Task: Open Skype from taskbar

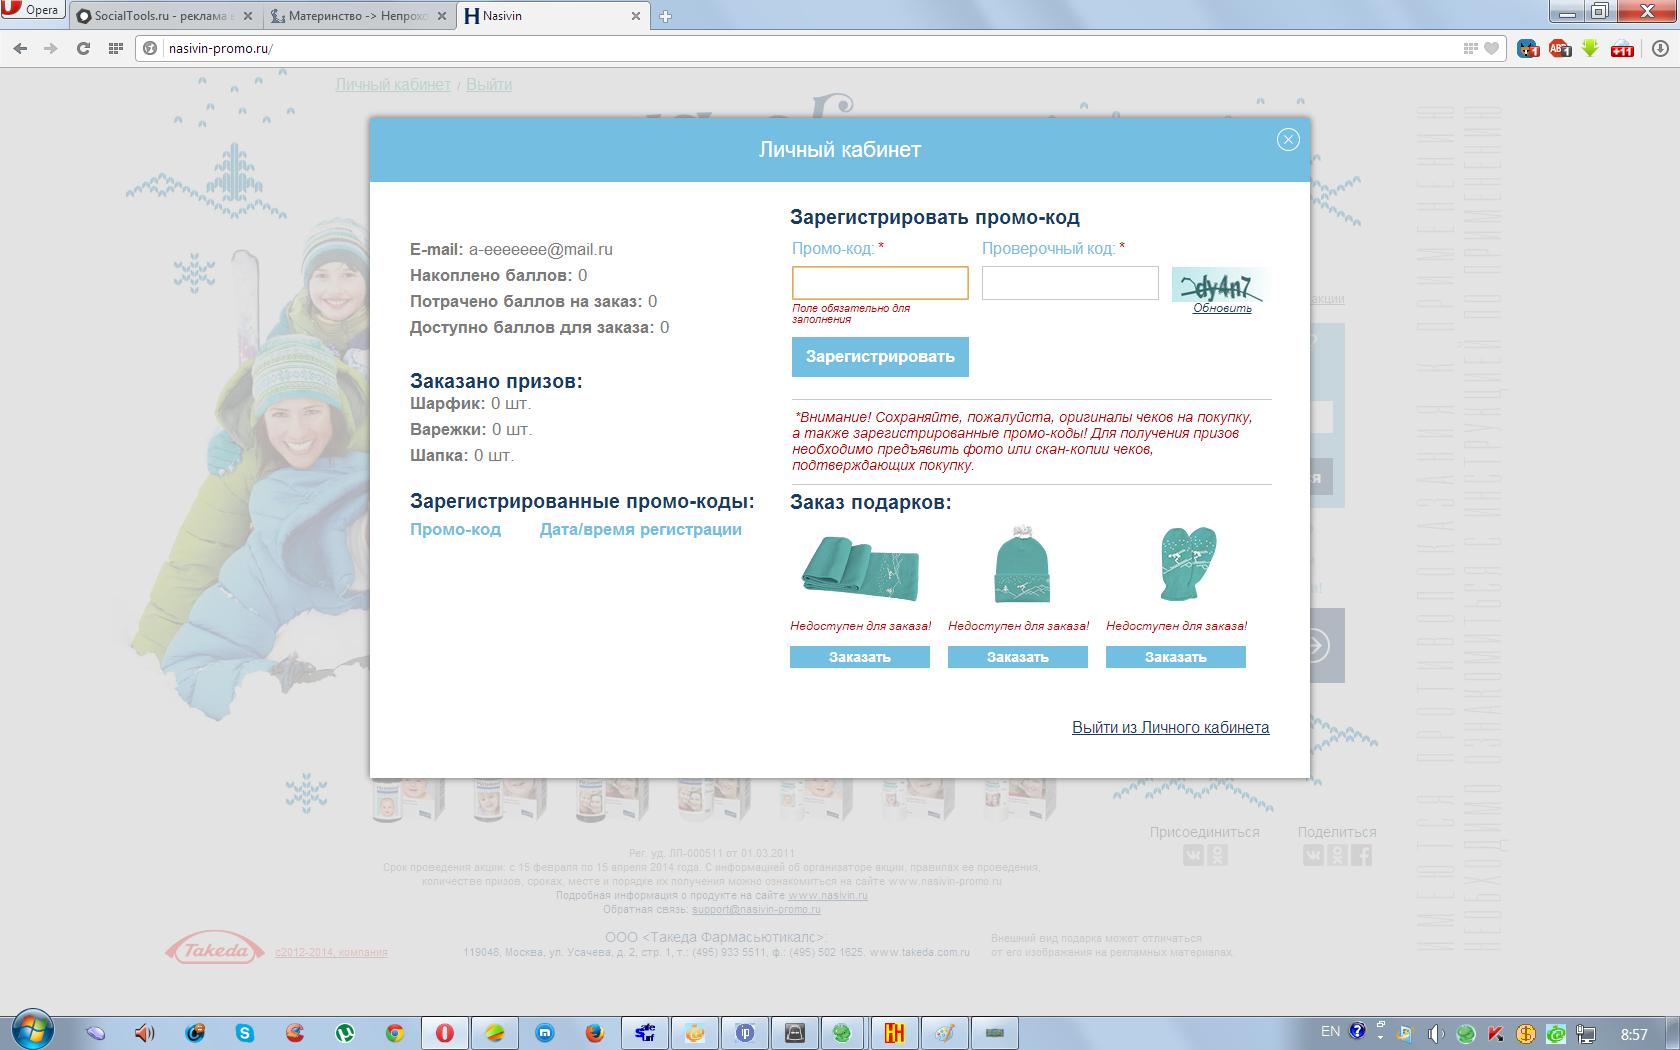Action: click(245, 1033)
